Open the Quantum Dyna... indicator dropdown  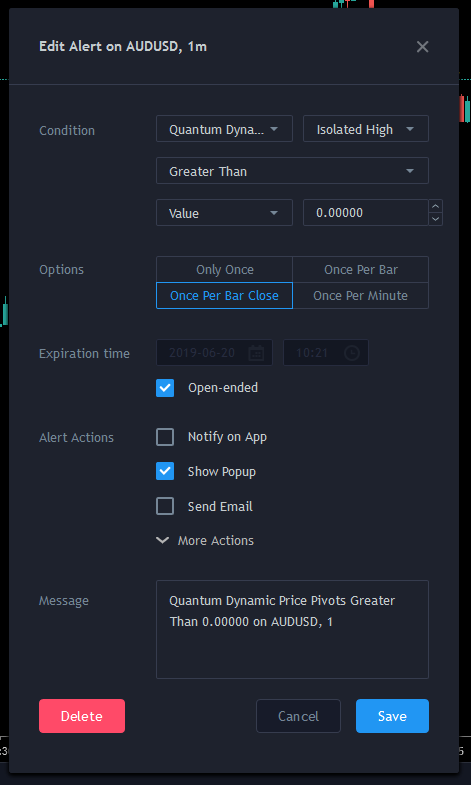point(224,129)
